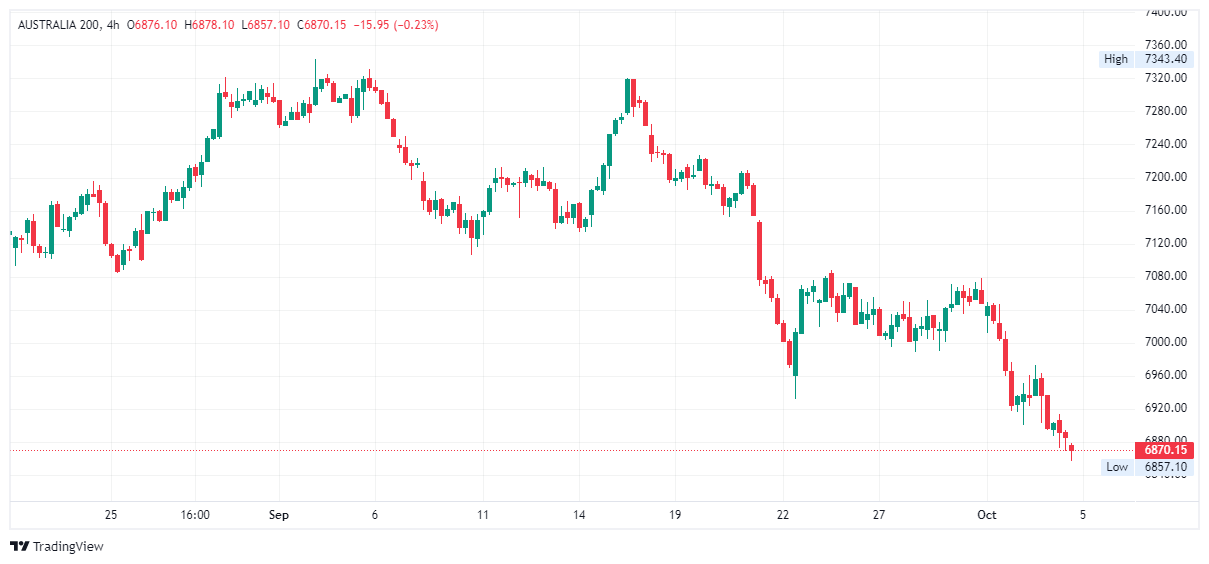
Task: Click the 22 date label on time axis
Action: 782,515
